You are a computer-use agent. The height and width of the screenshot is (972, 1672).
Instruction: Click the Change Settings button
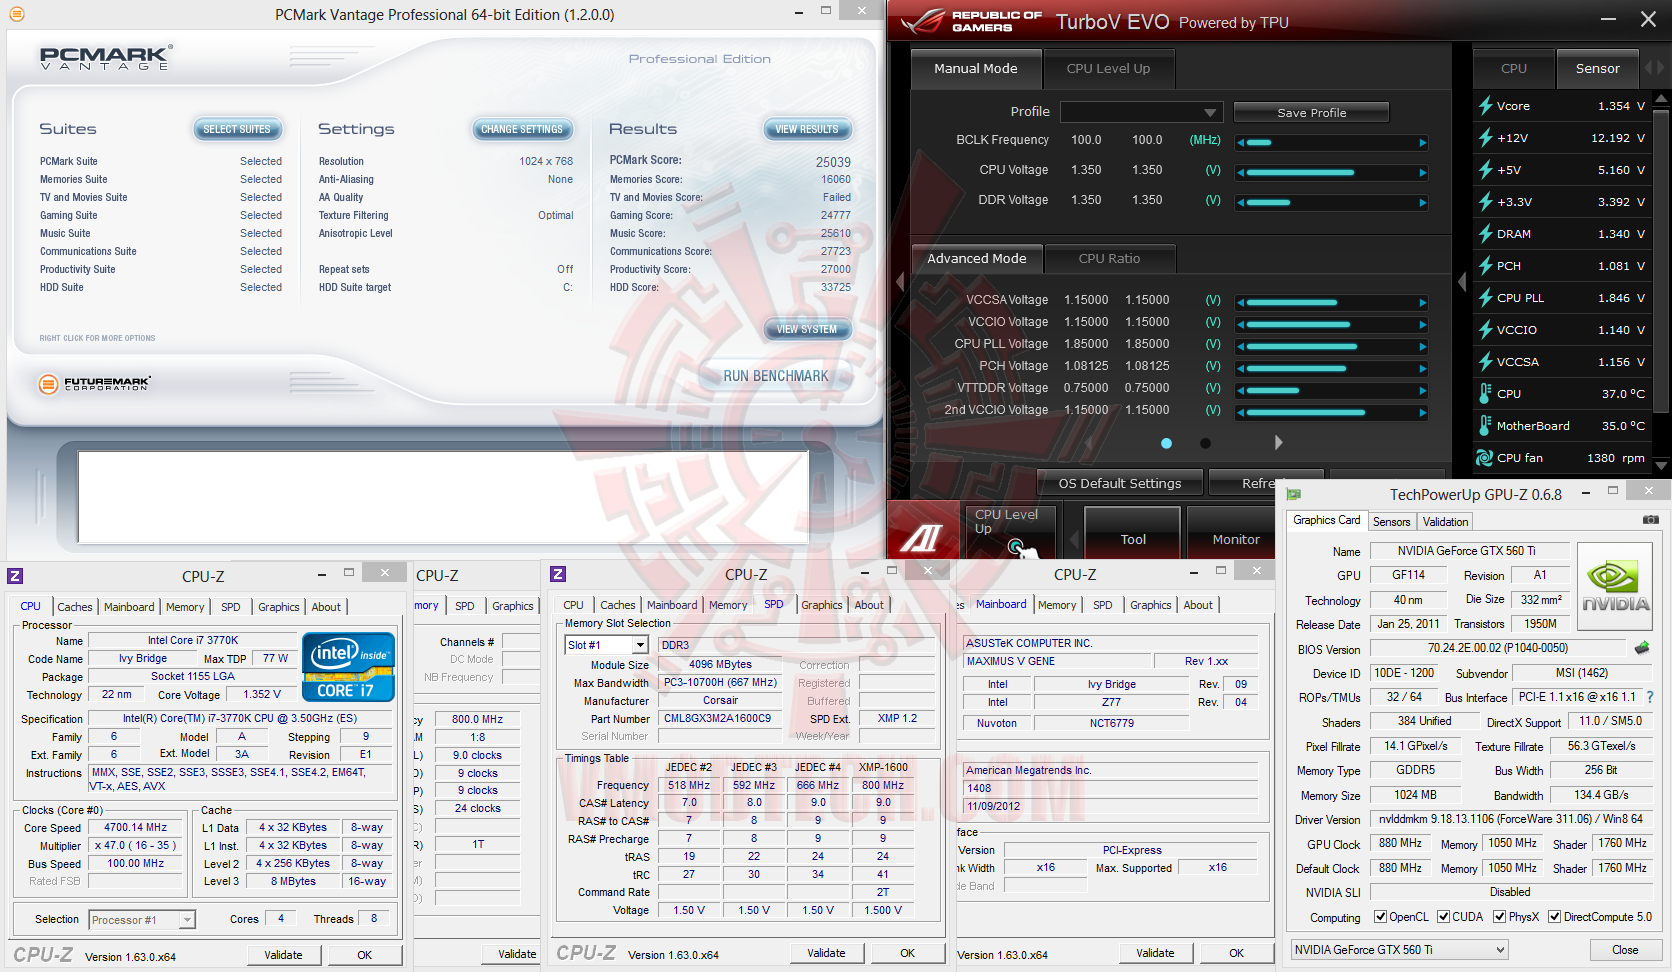pos(522,129)
